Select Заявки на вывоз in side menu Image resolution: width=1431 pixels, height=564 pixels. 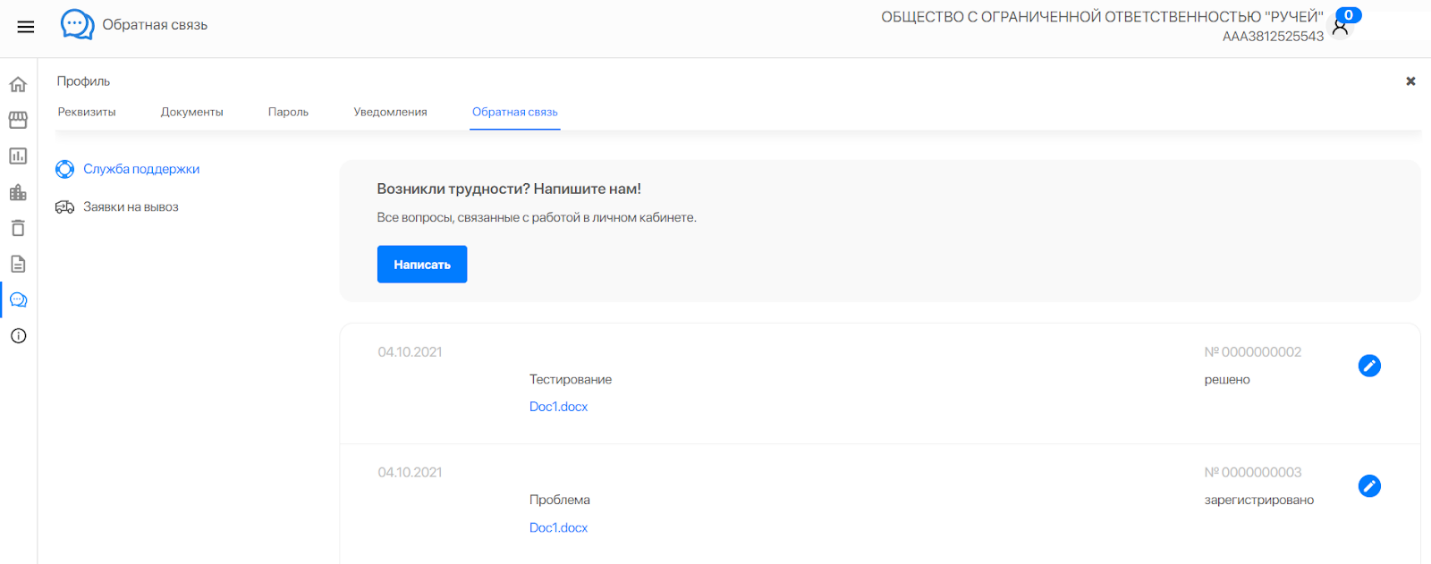coord(130,207)
